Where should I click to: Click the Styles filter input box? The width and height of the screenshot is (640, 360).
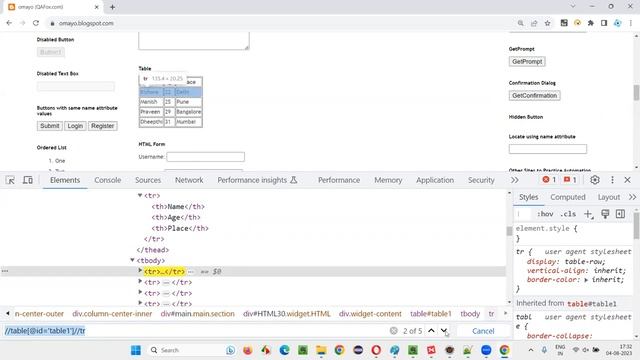coord(523,214)
